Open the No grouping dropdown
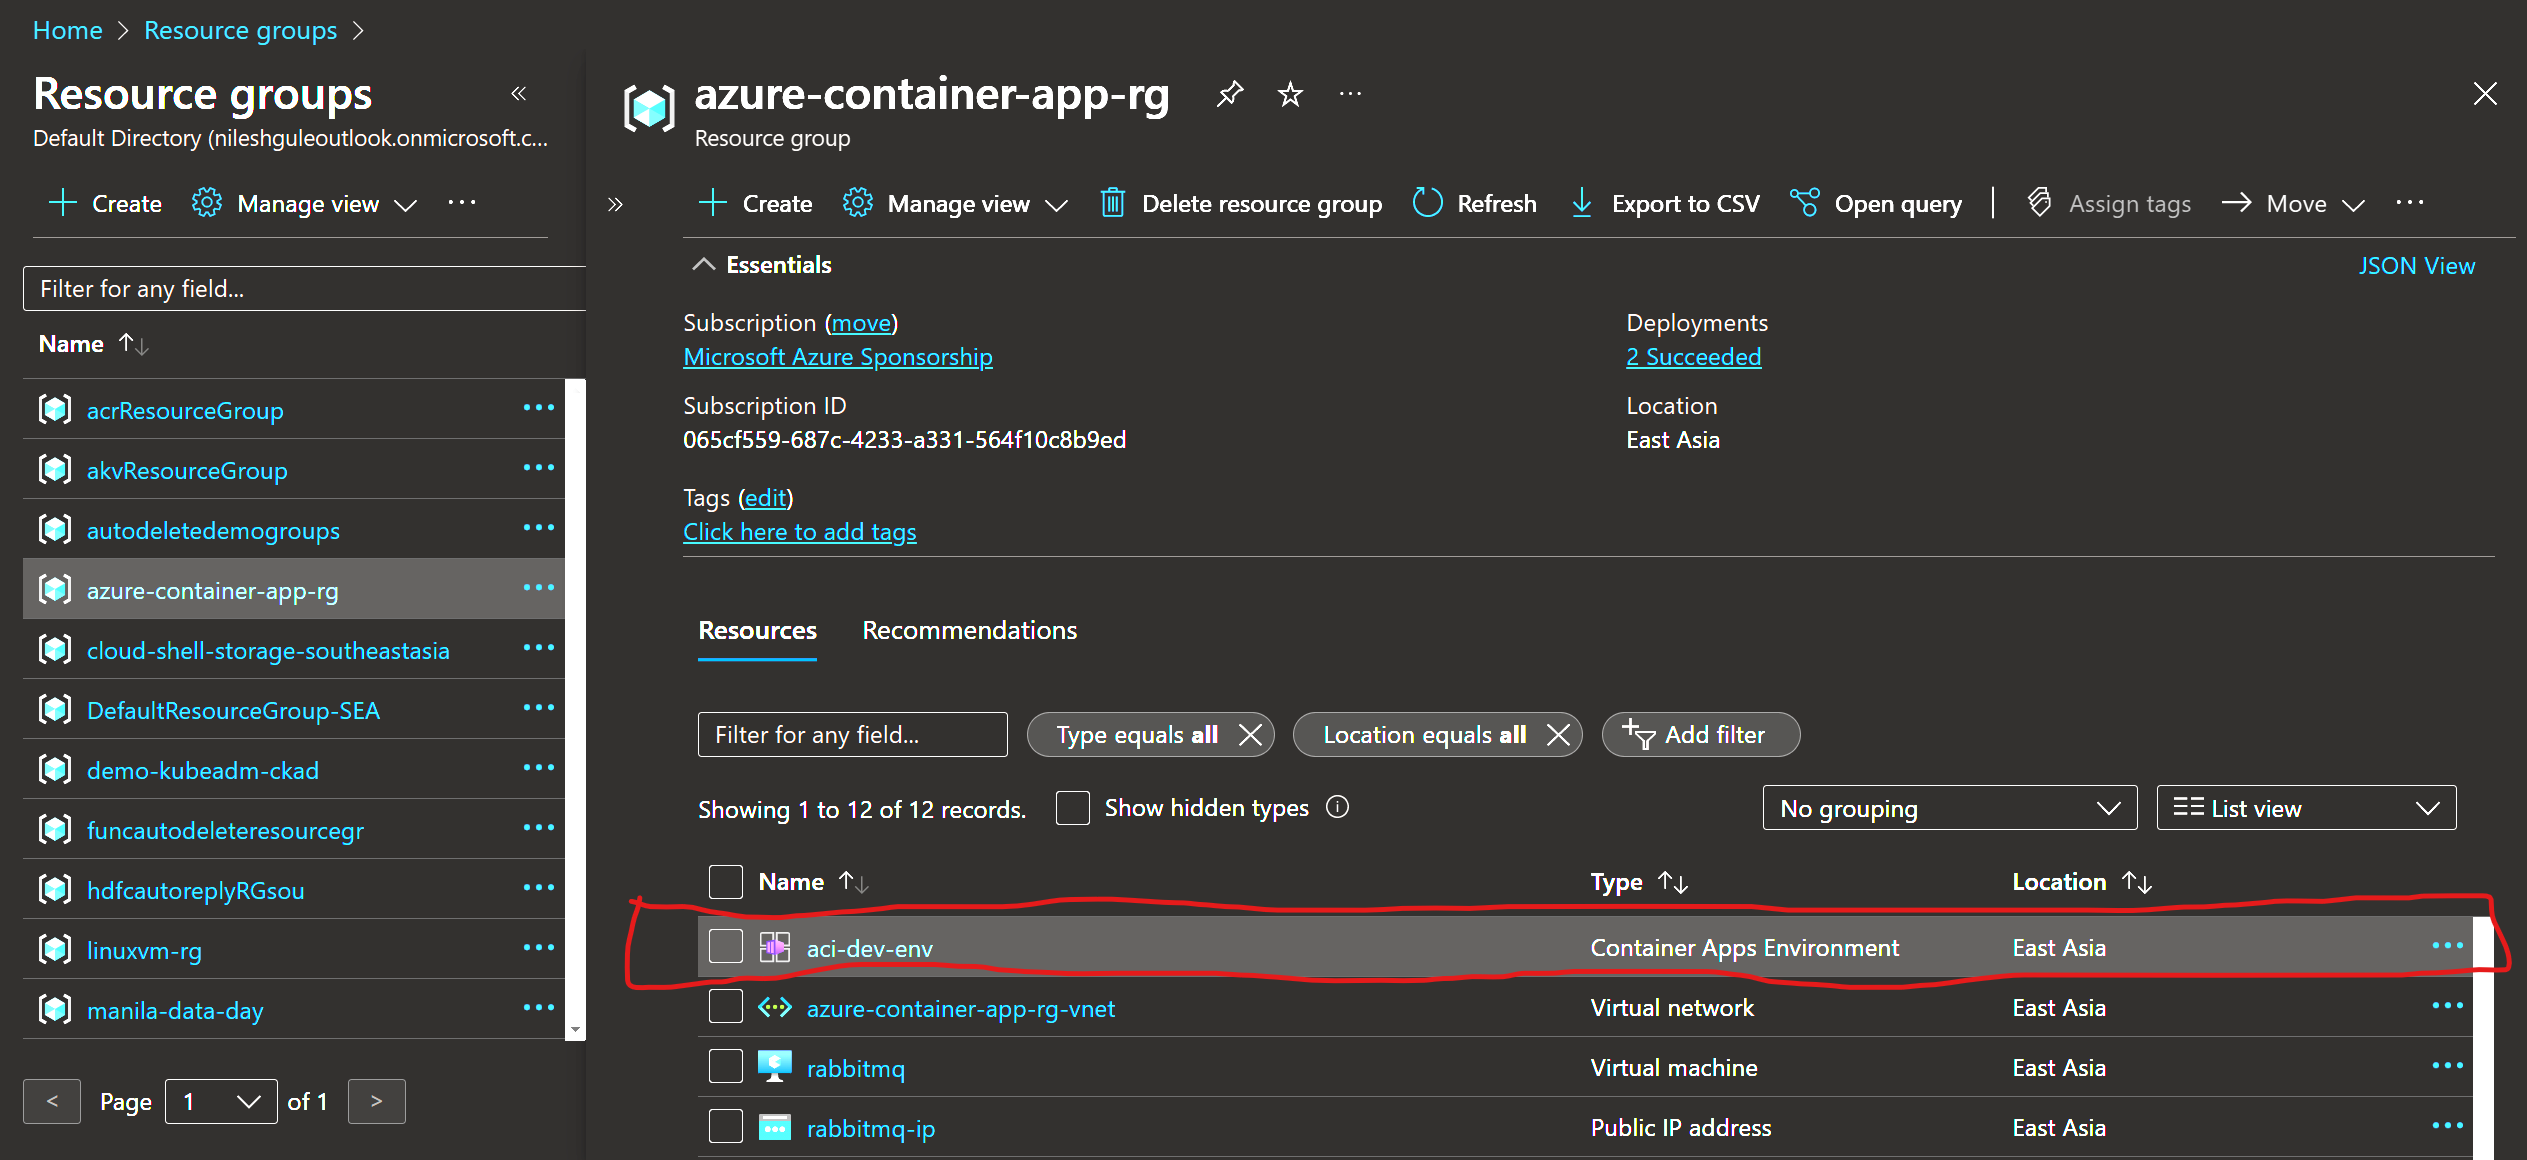The image size is (2527, 1160). [x=1950, y=808]
